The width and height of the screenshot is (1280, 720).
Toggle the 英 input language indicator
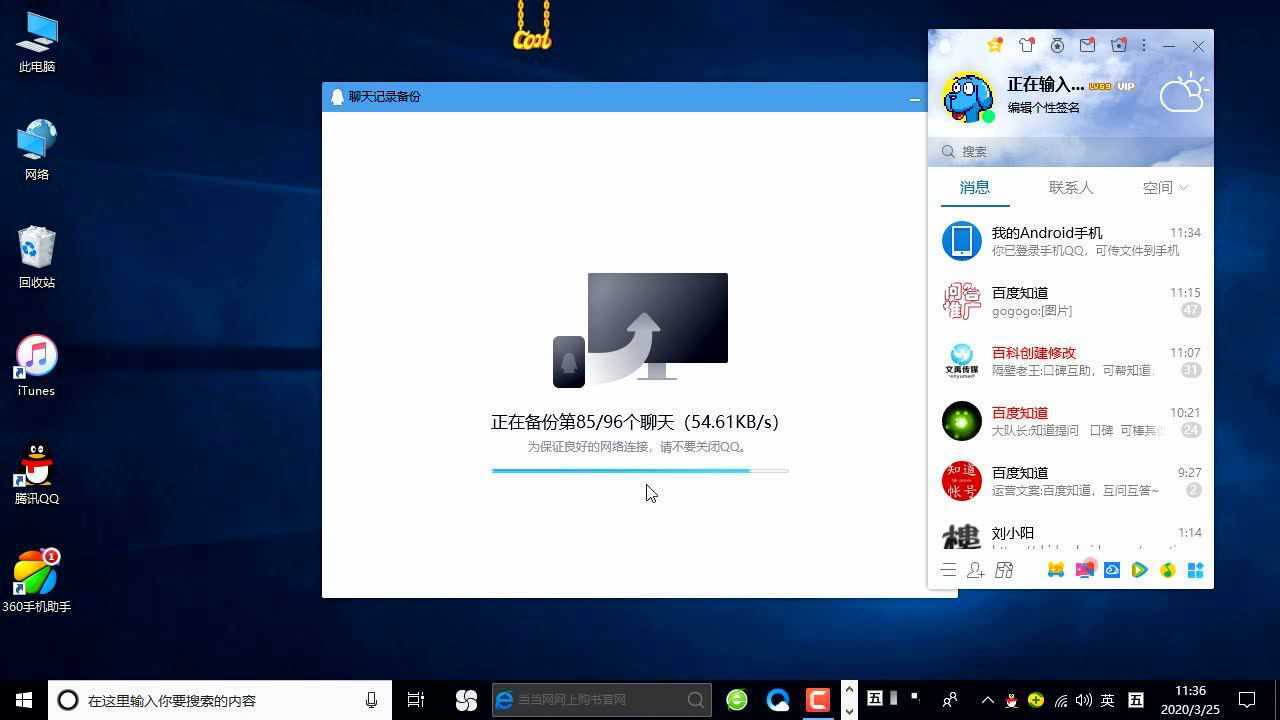click(1108, 700)
